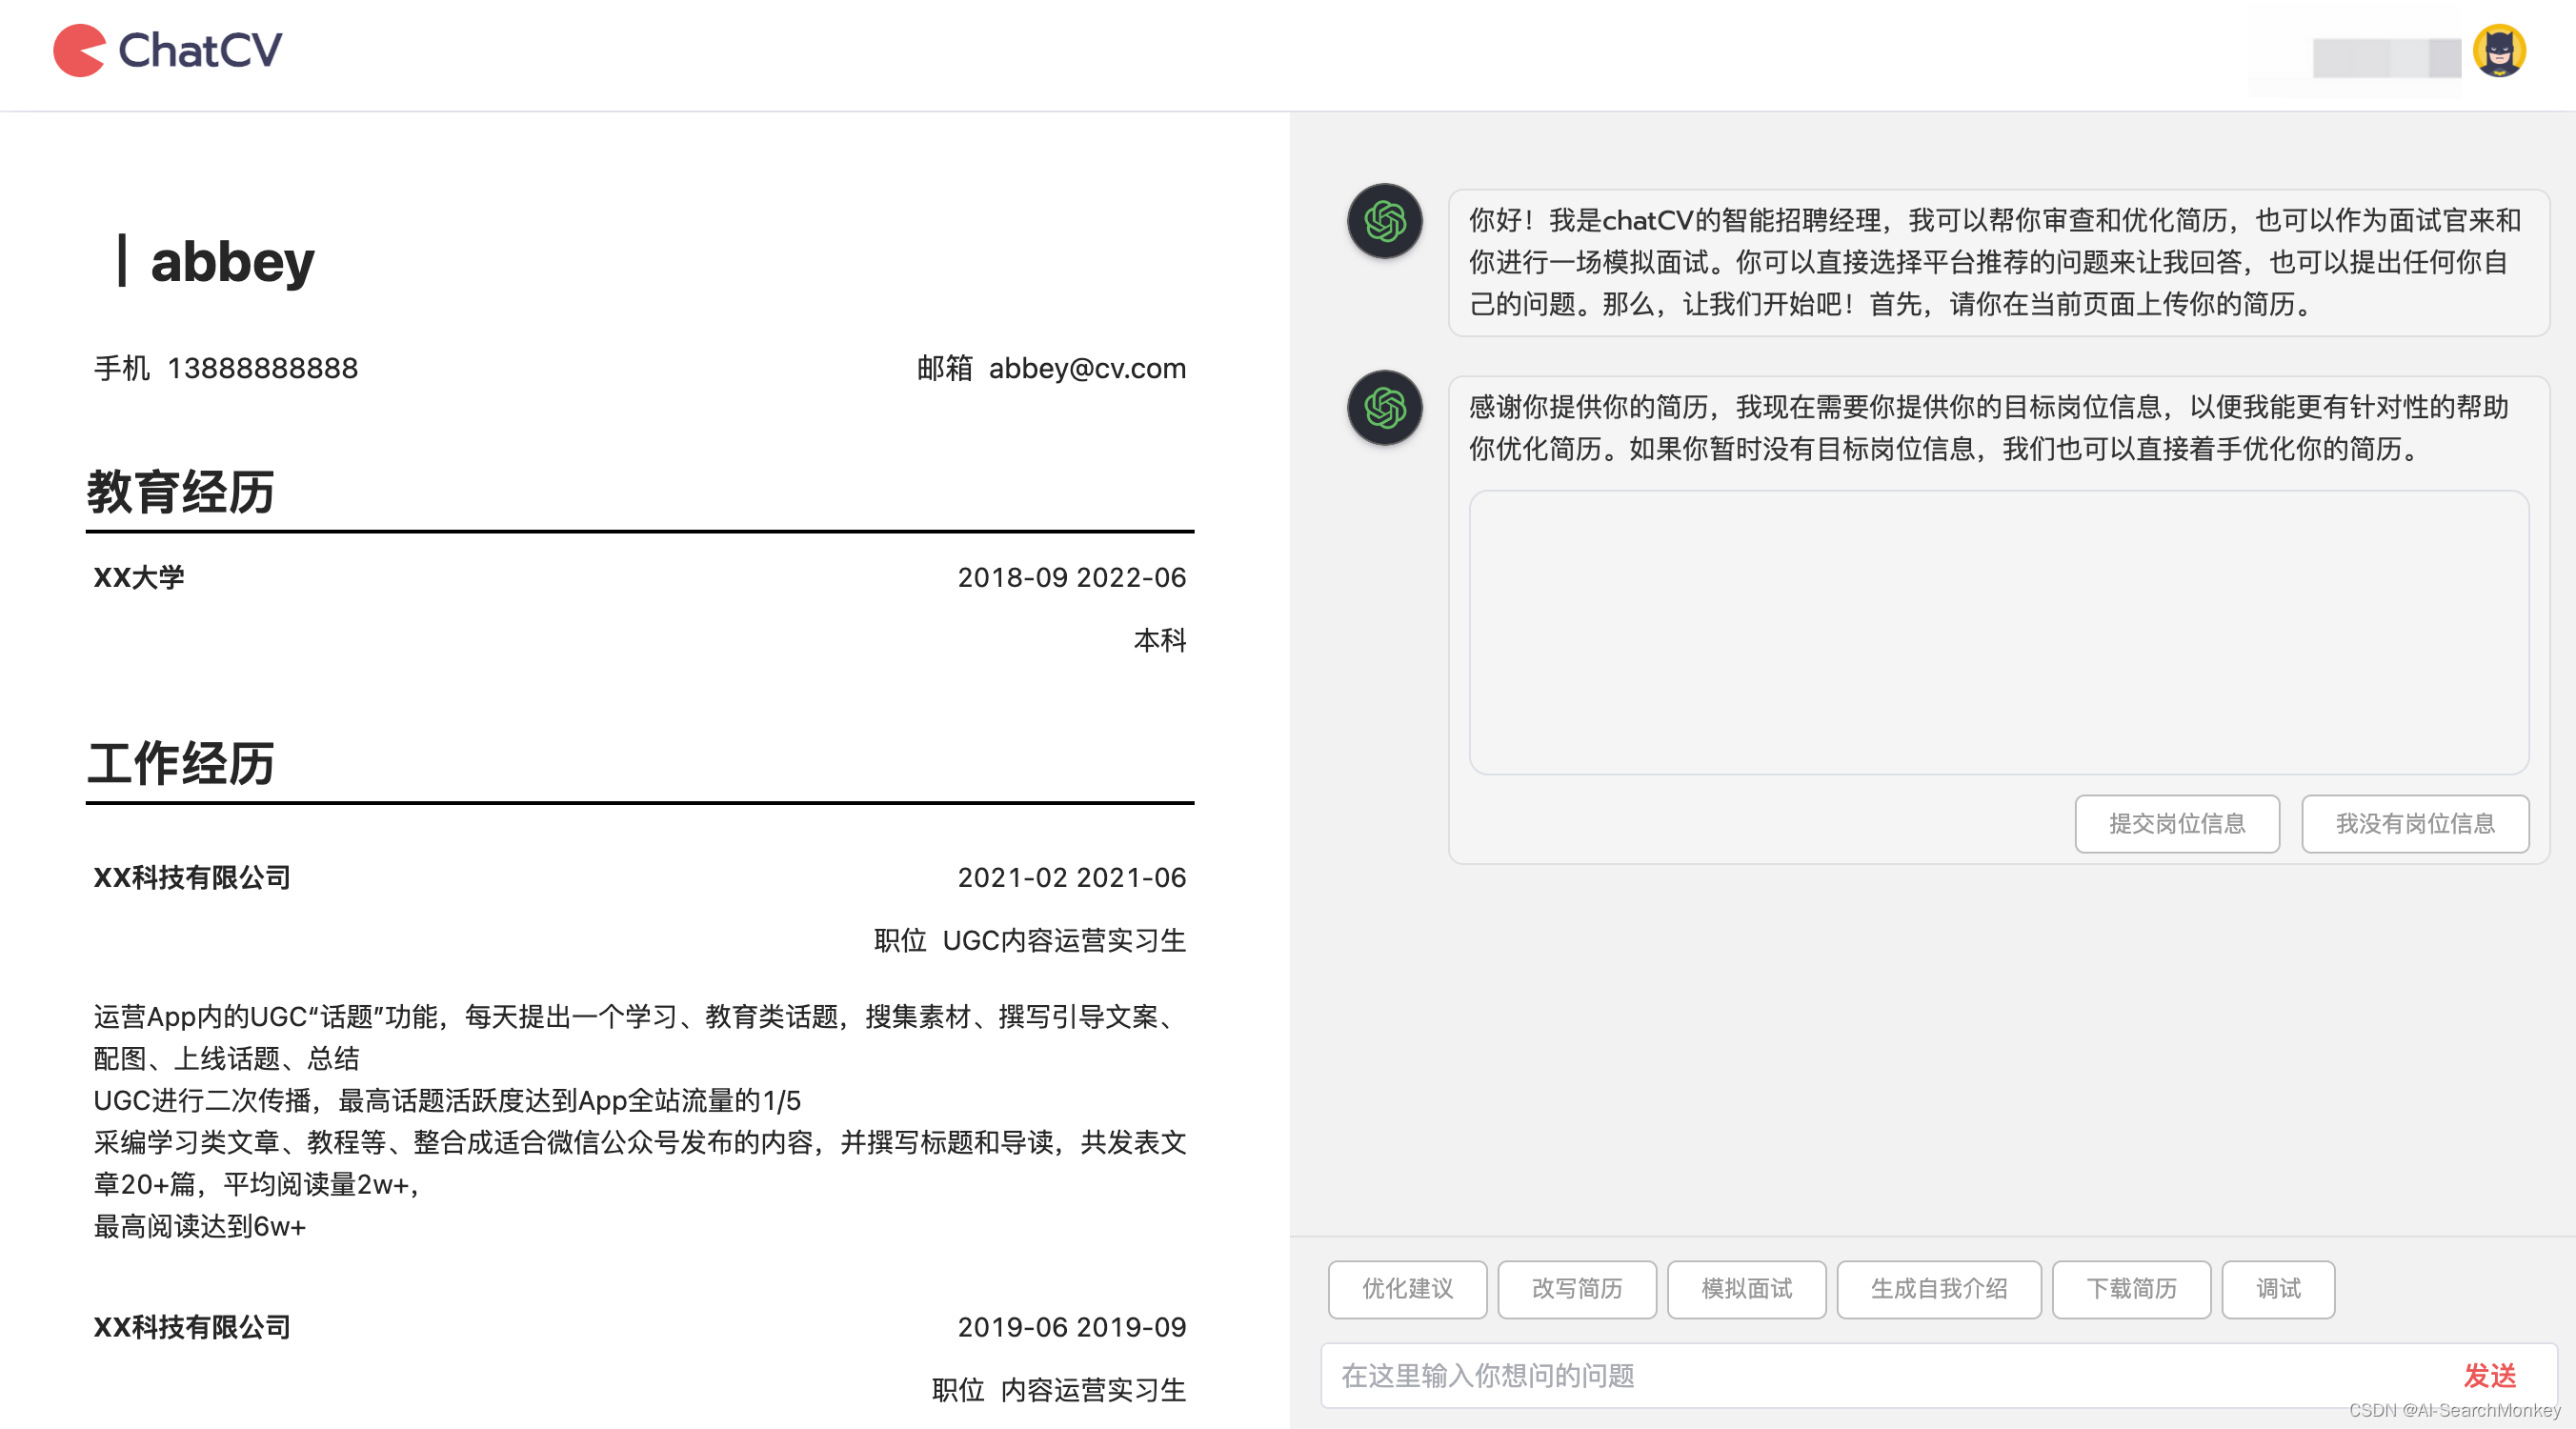Click the 下载简历 button

2130,1289
